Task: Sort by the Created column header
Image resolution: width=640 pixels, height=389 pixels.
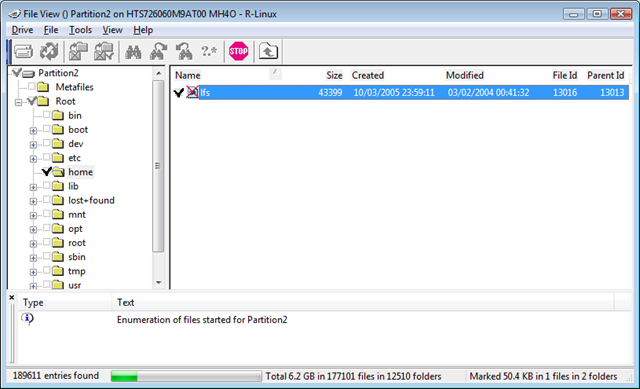Action: click(x=368, y=75)
